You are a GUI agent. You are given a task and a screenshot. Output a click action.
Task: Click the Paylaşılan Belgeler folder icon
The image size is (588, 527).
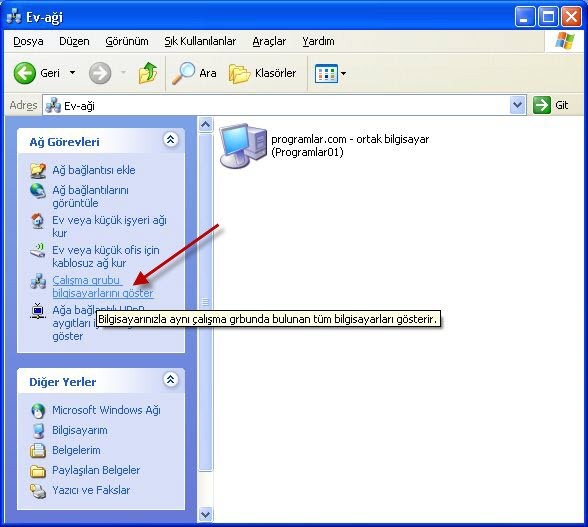[x=38, y=471]
